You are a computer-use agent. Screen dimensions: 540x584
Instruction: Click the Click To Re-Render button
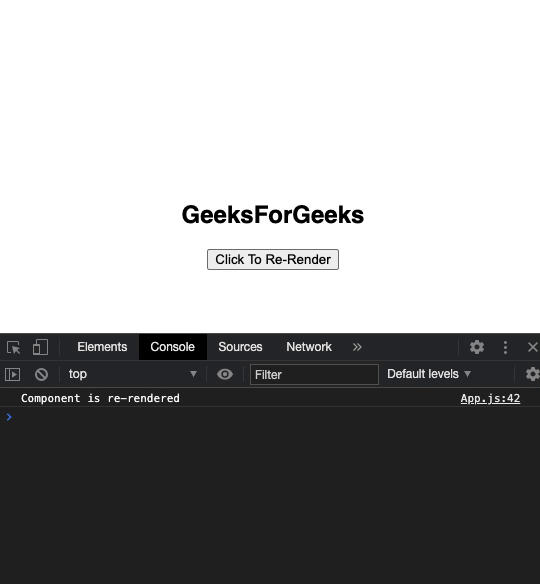pos(273,260)
